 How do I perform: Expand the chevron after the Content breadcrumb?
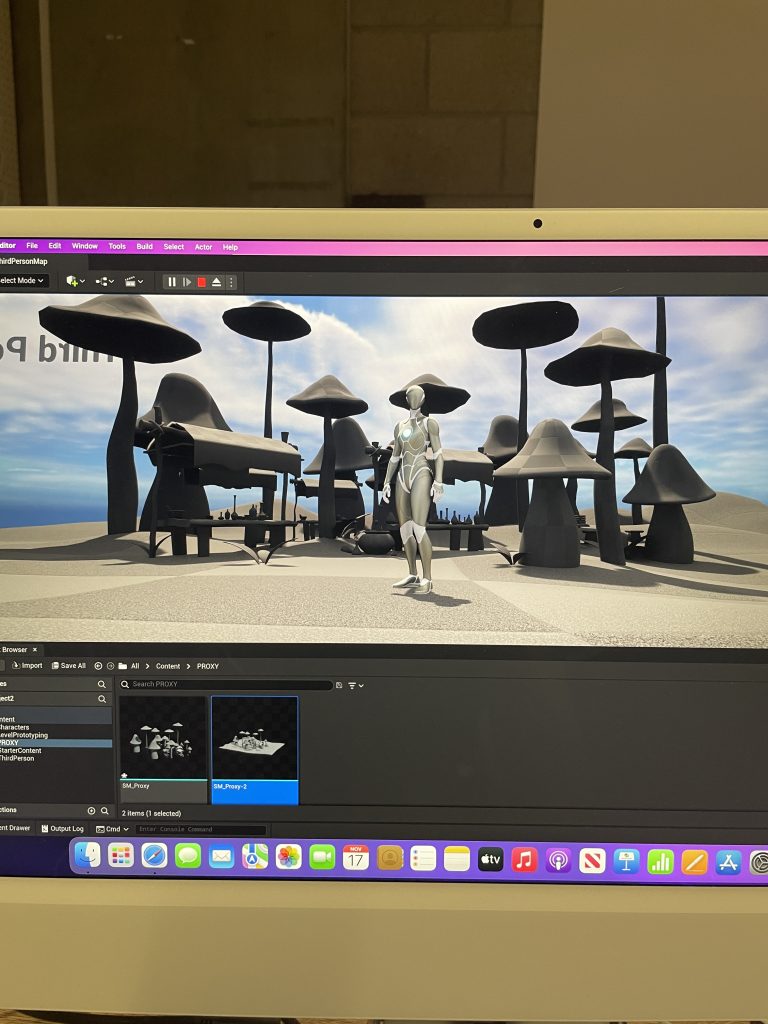tap(188, 666)
